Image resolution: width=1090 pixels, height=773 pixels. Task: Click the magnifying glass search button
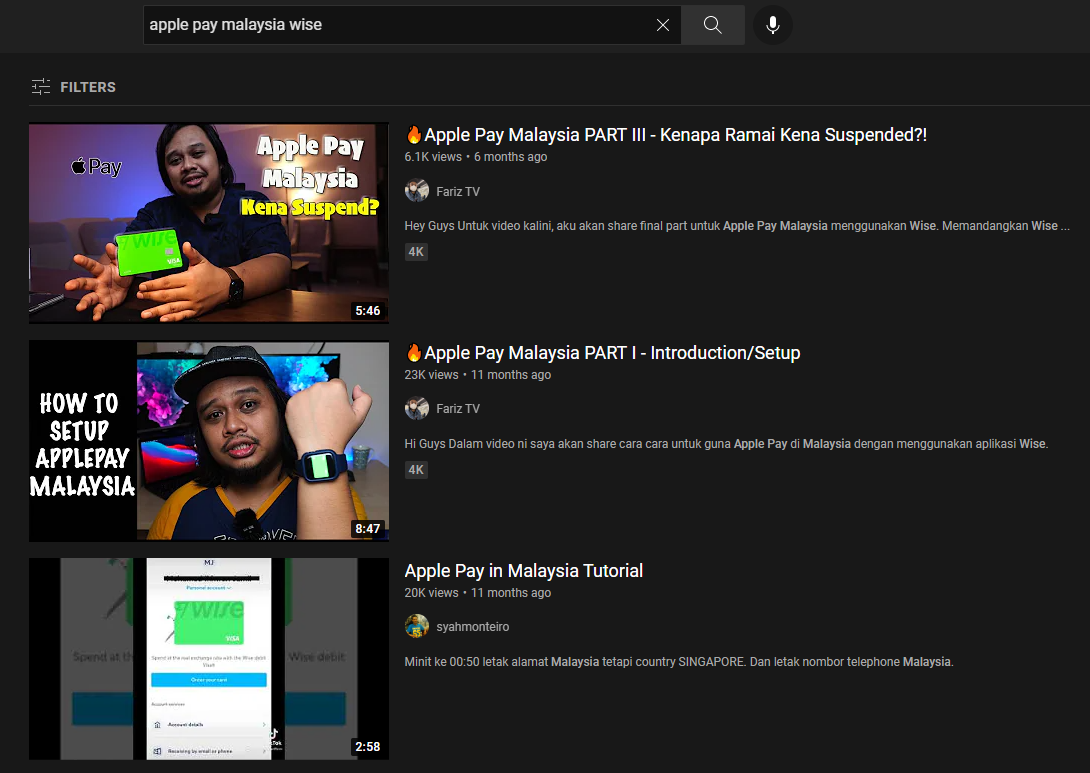(x=713, y=25)
